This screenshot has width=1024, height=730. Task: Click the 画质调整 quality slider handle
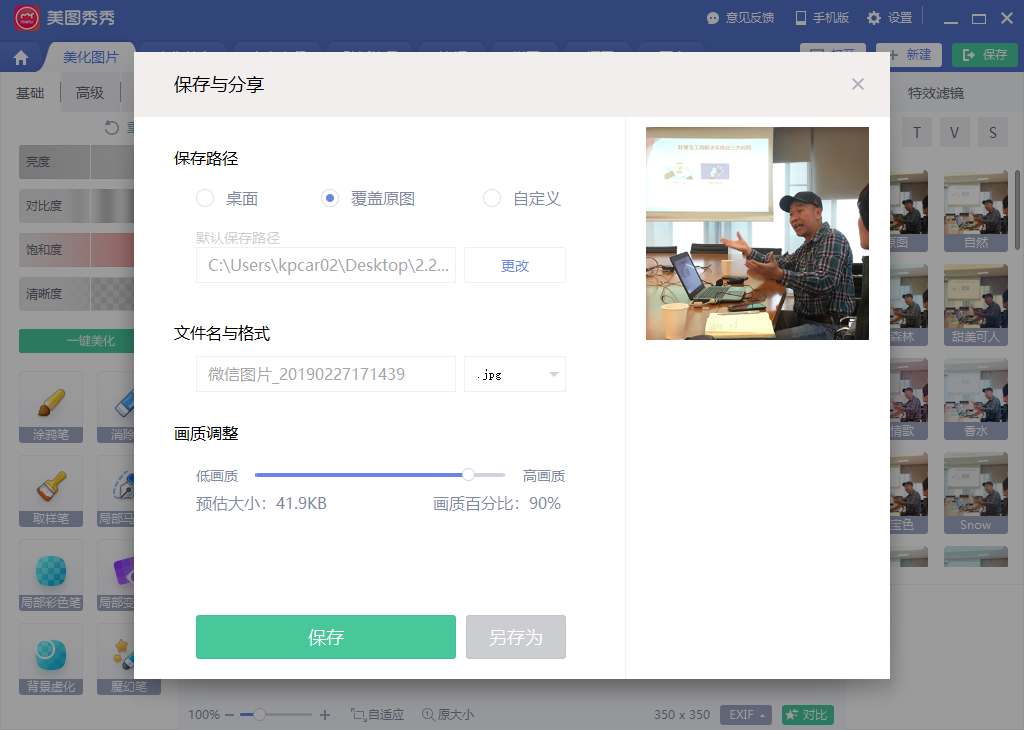pyautogui.click(x=468, y=475)
